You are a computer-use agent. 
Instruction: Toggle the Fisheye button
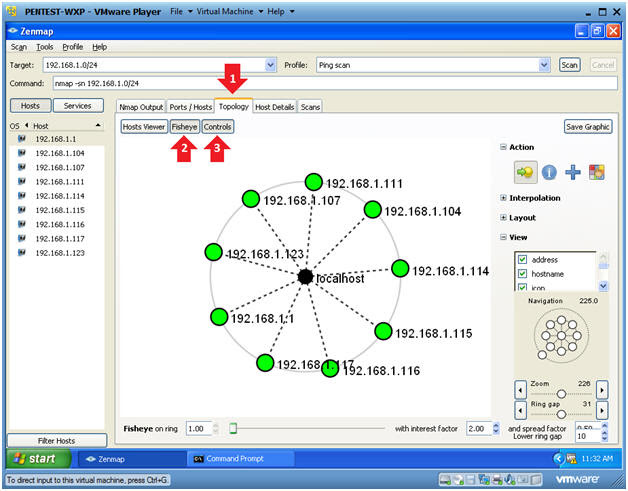[x=184, y=127]
